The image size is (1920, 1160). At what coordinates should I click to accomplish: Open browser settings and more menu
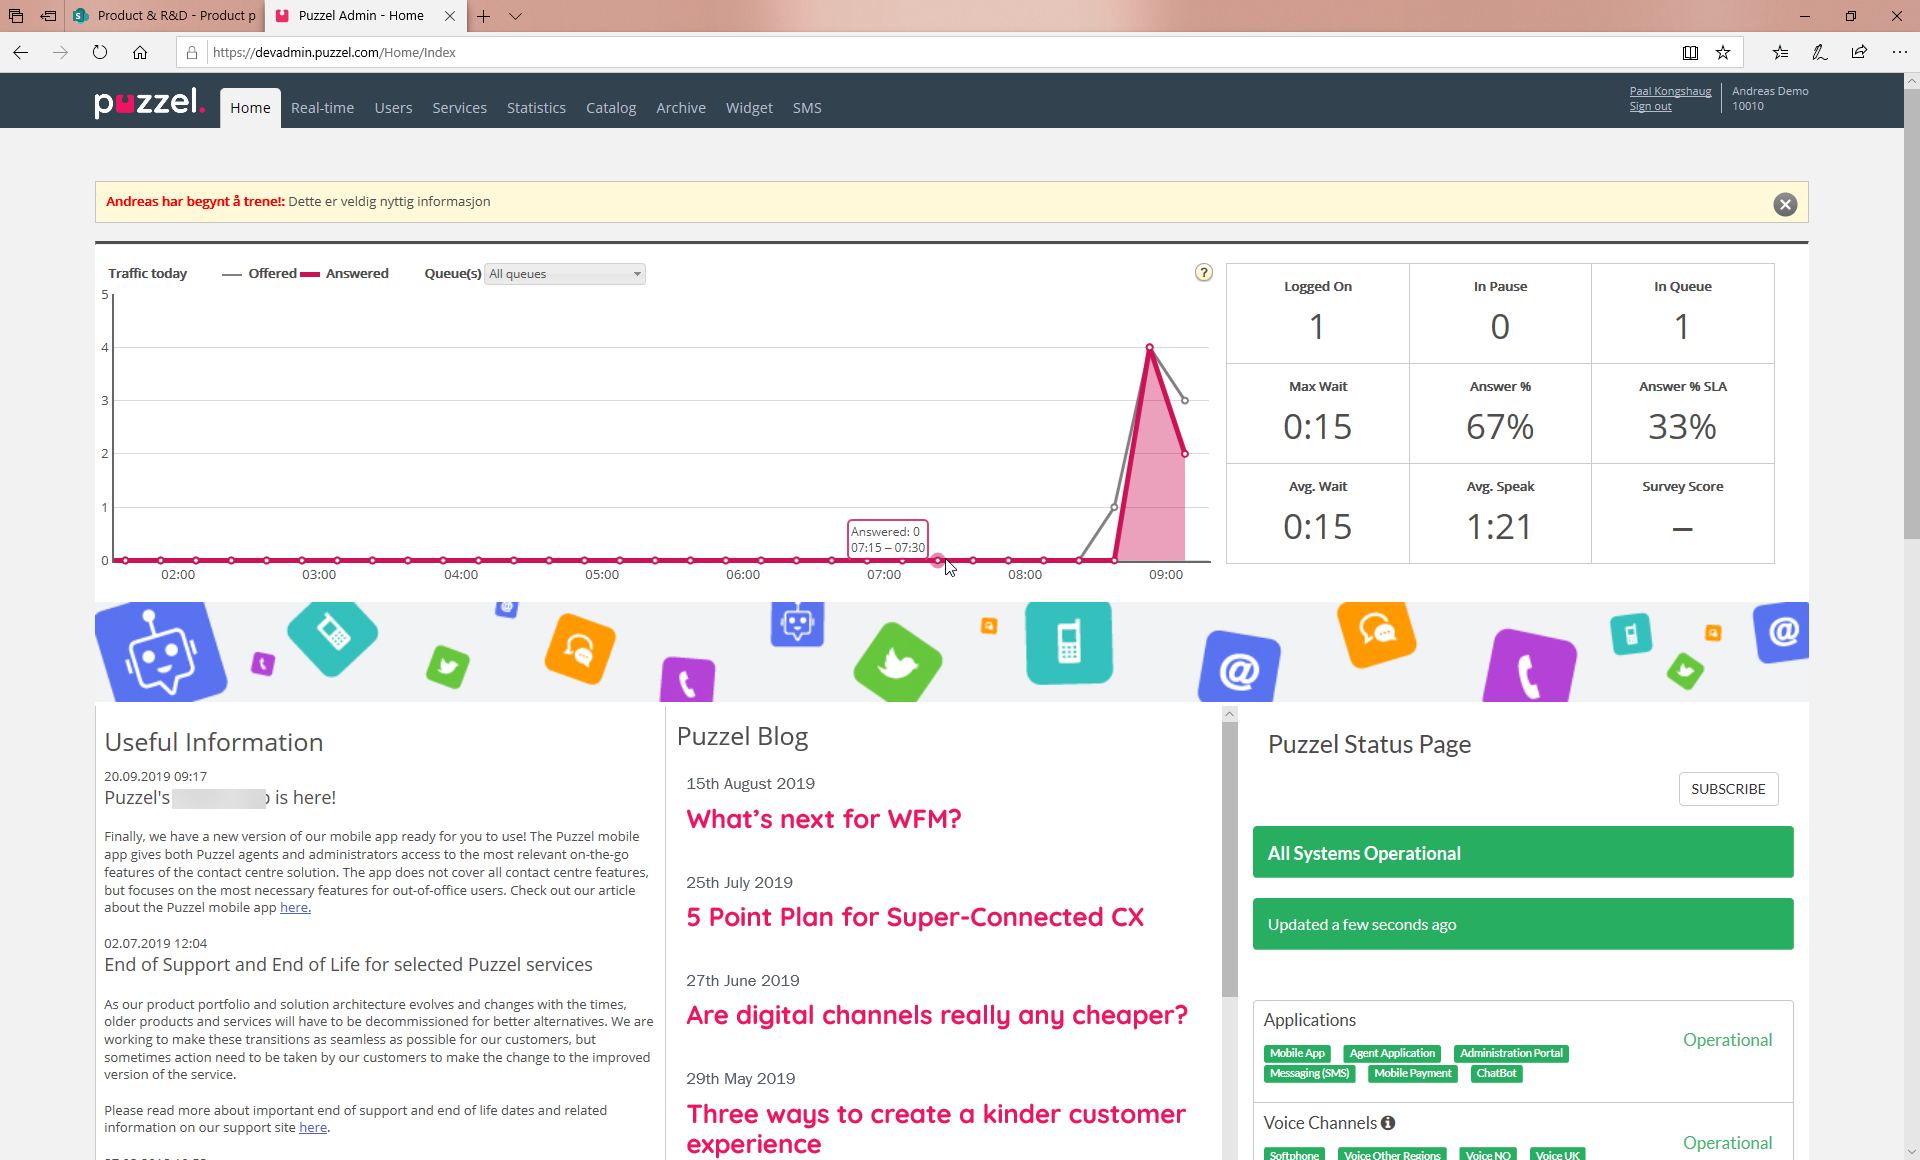1899,53
